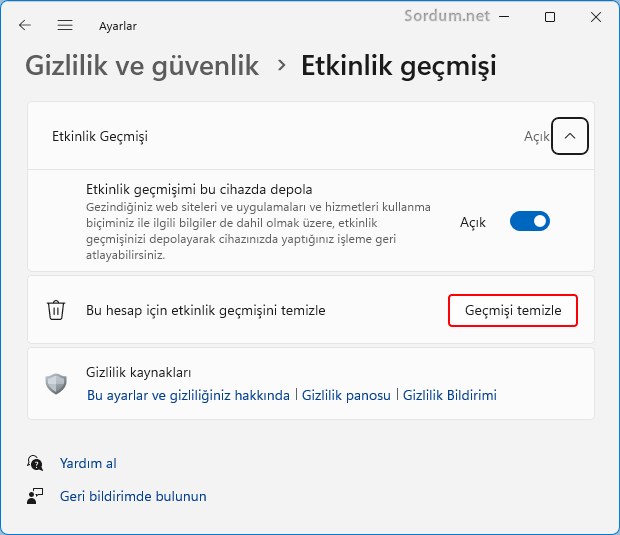Click the Açık label beside the toggle
Screen dimensions: 620x535
point(473,222)
